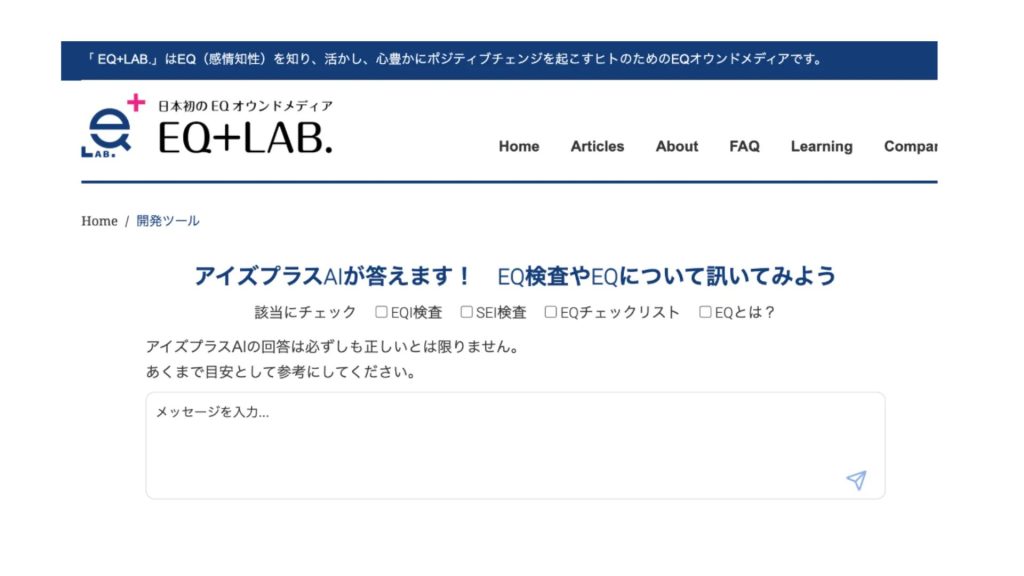The image size is (1024, 576).
Task: Open the Home navigation menu item
Action: pos(519,146)
